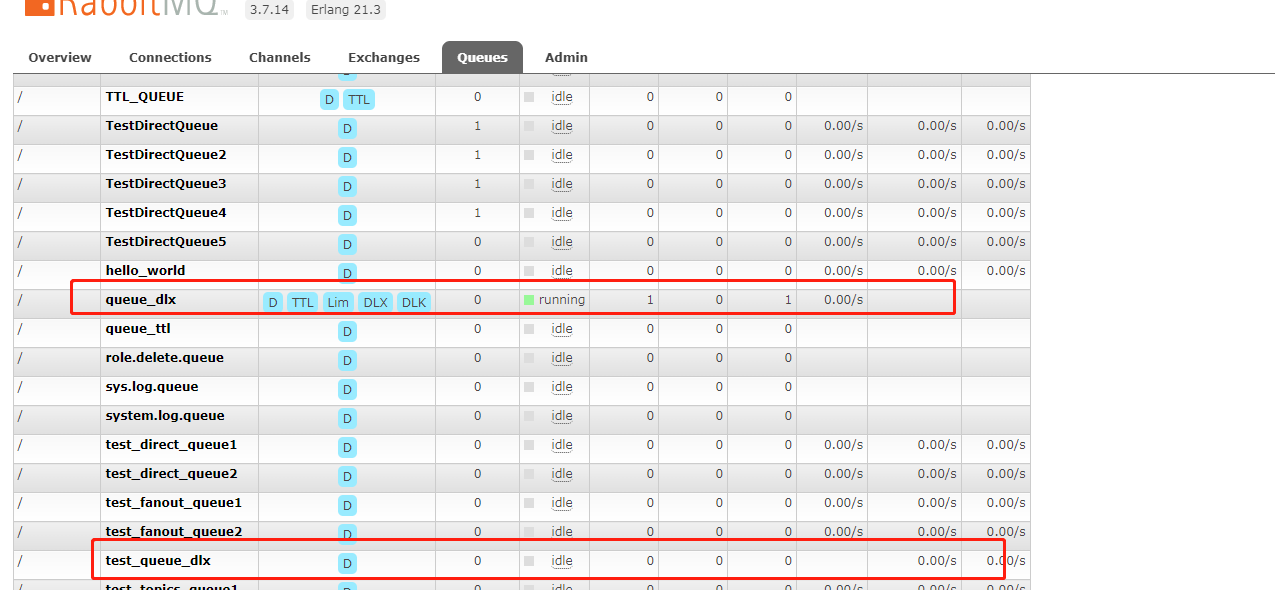Open the Admin tab
This screenshot has width=1275, height=590.
tap(566, 57)
